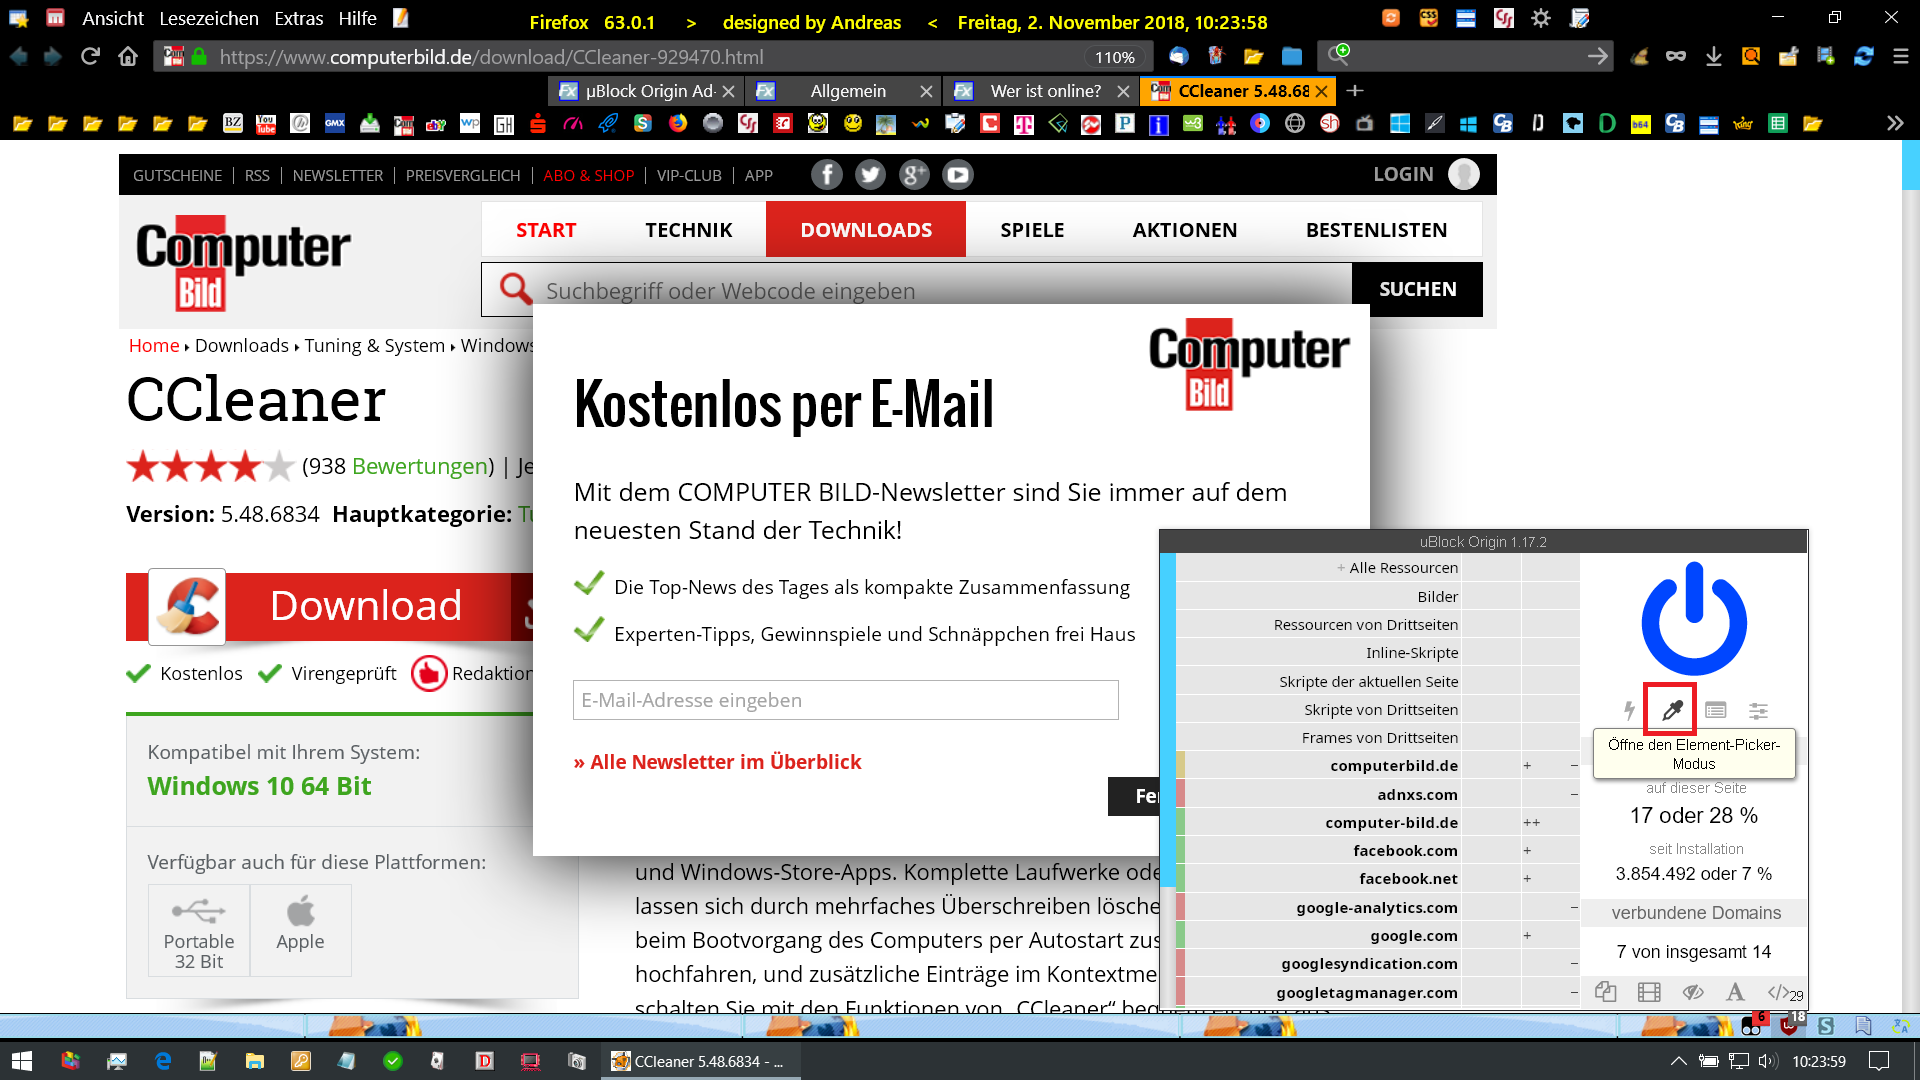Toggle uBlock remote fonts blocking A icon
1920x1080 pixels.
(1735, 992)
